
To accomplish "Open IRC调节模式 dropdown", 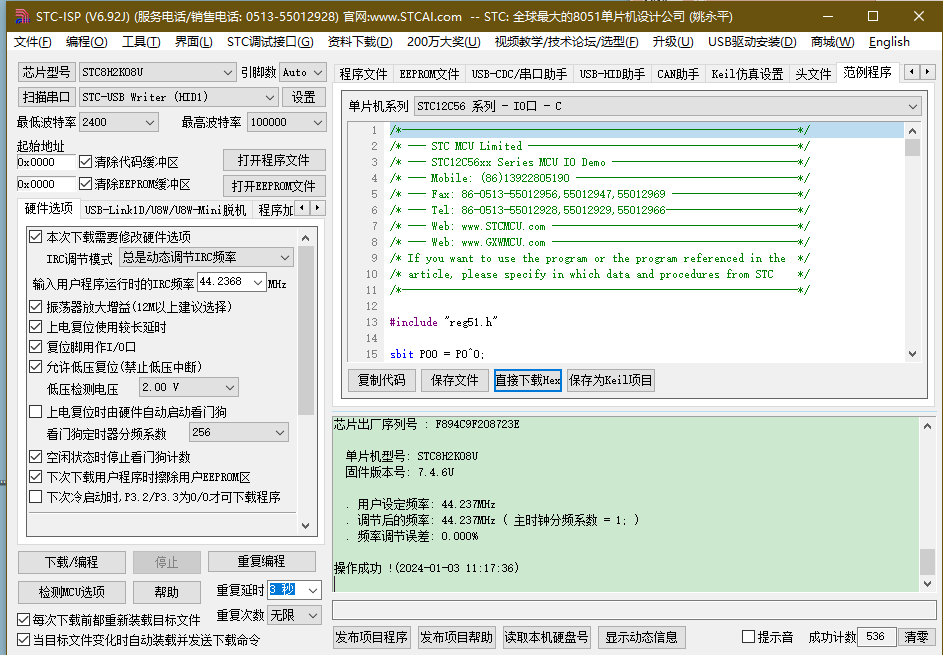I will click(206, 257).
